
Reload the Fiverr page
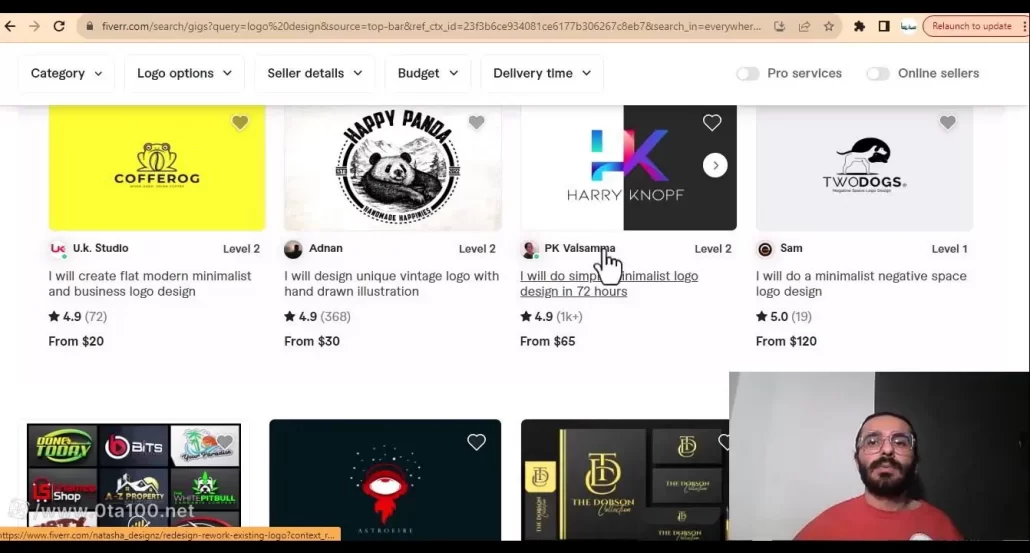tap(59, 26)
